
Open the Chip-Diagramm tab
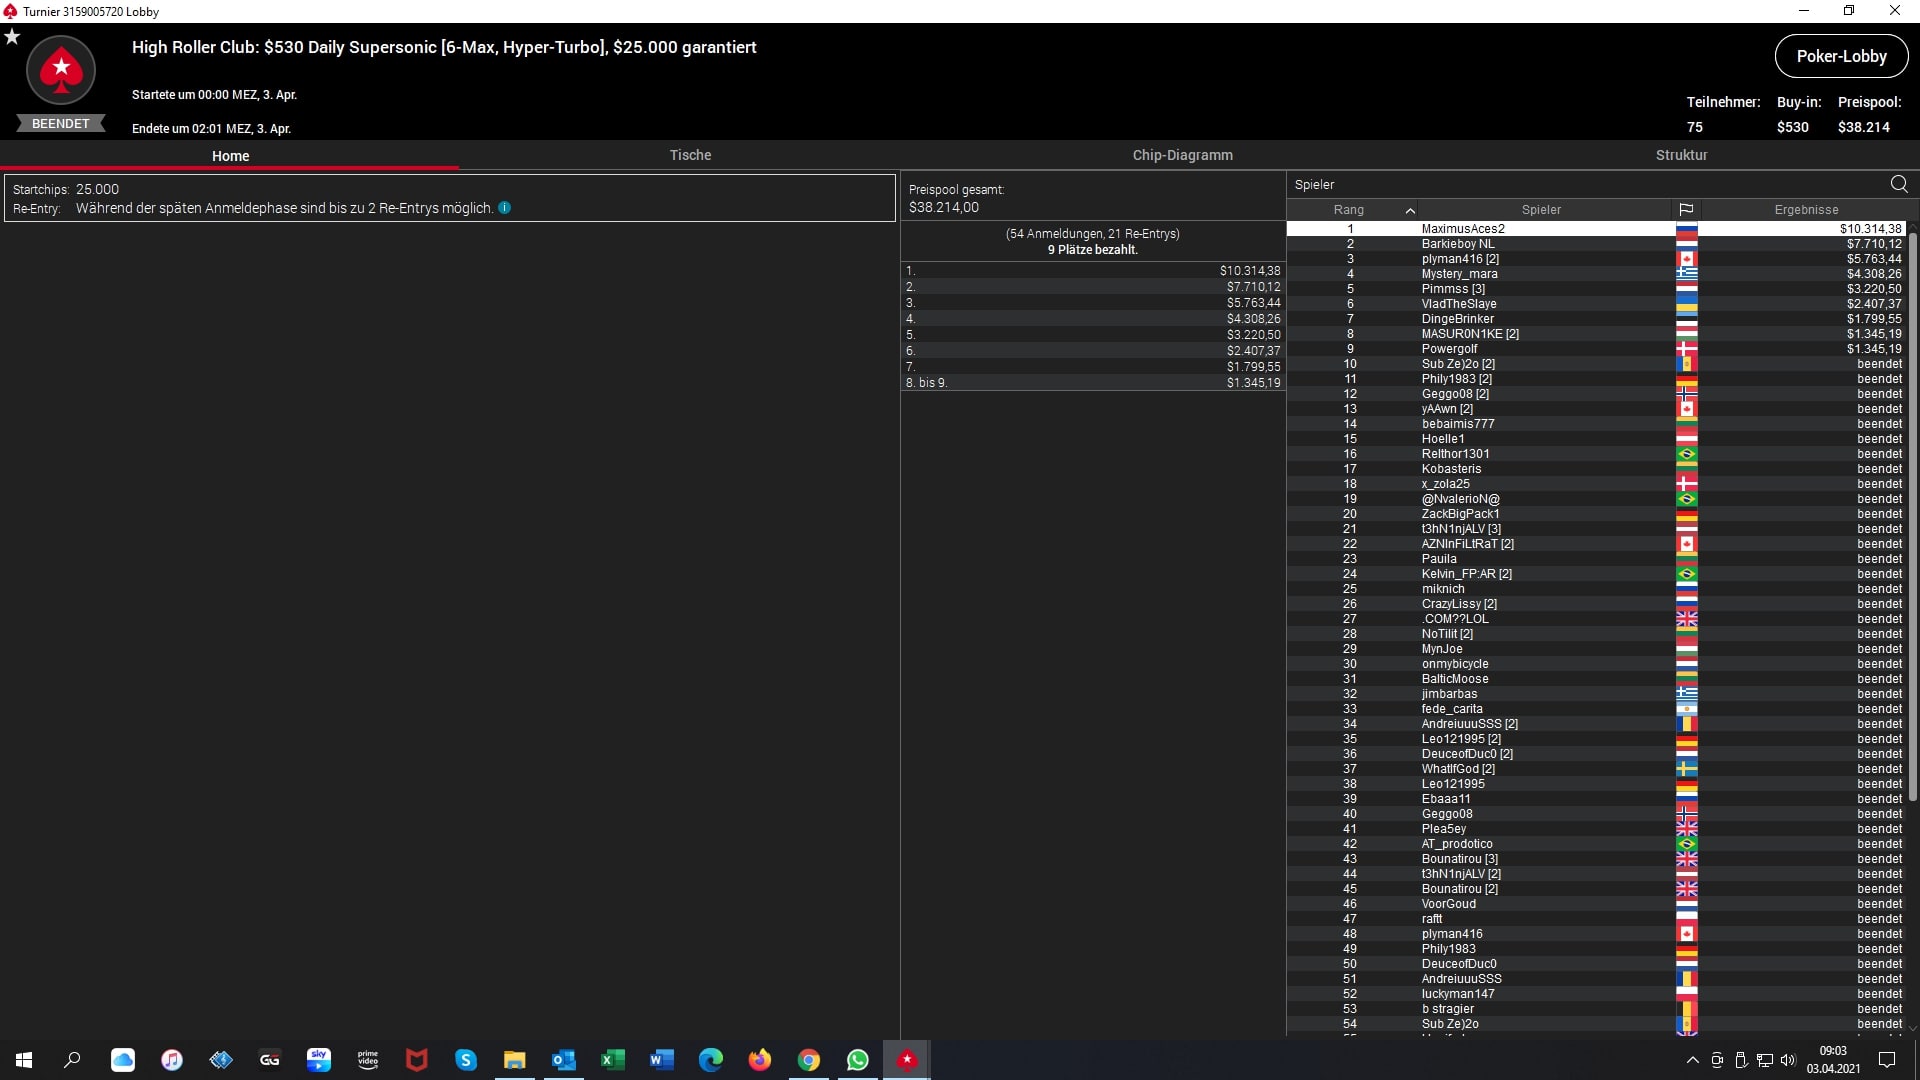point(1182,155)
